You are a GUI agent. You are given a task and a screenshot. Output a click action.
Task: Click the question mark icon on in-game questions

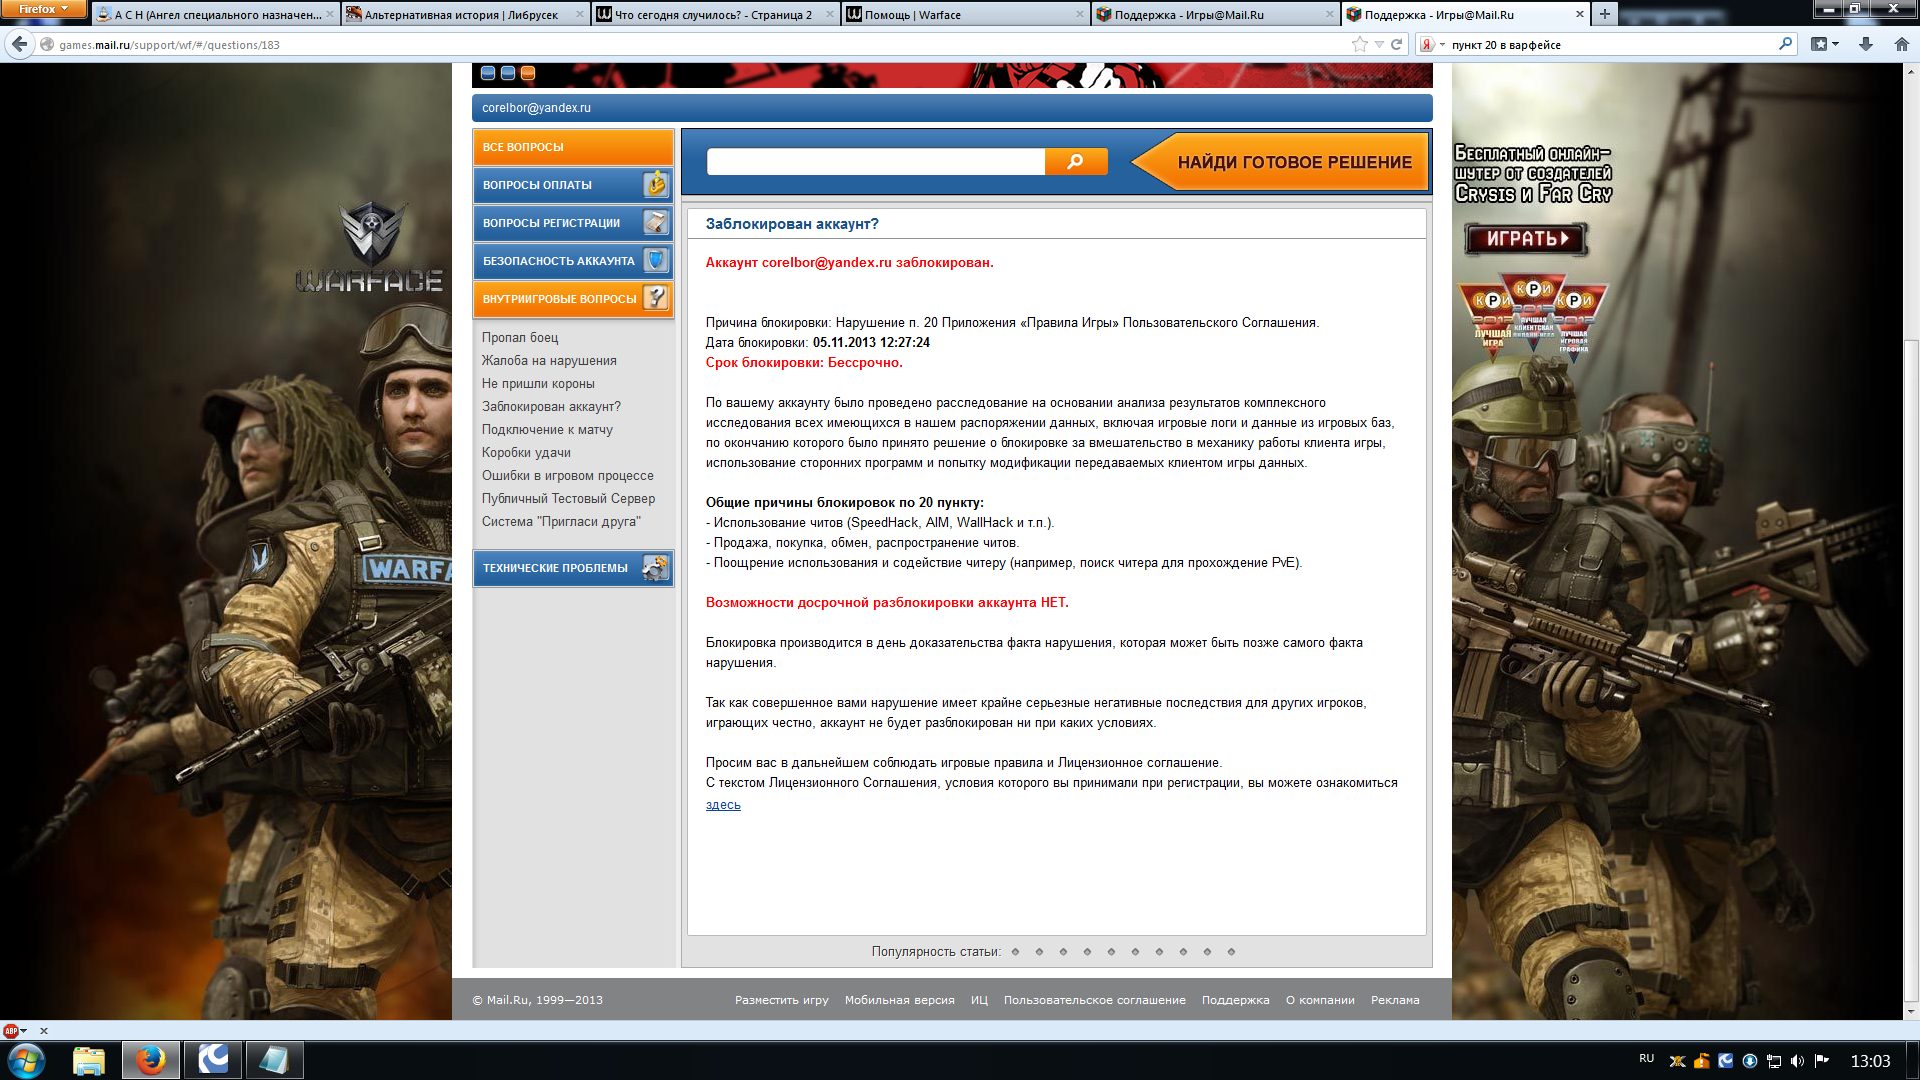point(656,298)
